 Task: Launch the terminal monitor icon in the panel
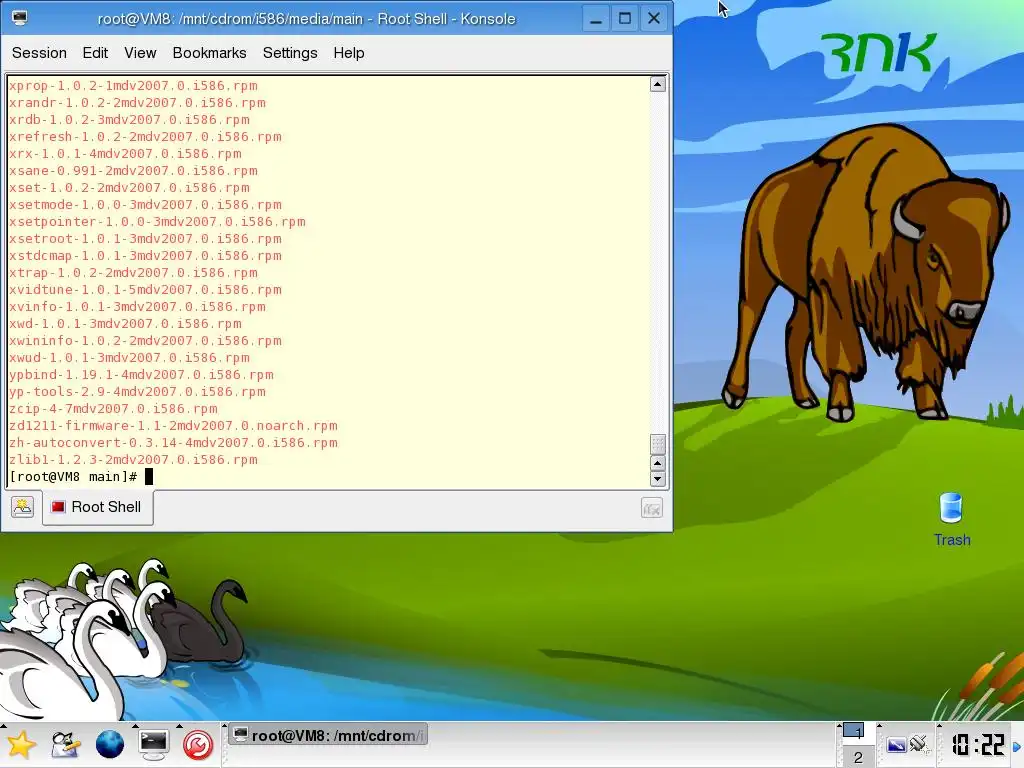(153, 744)
